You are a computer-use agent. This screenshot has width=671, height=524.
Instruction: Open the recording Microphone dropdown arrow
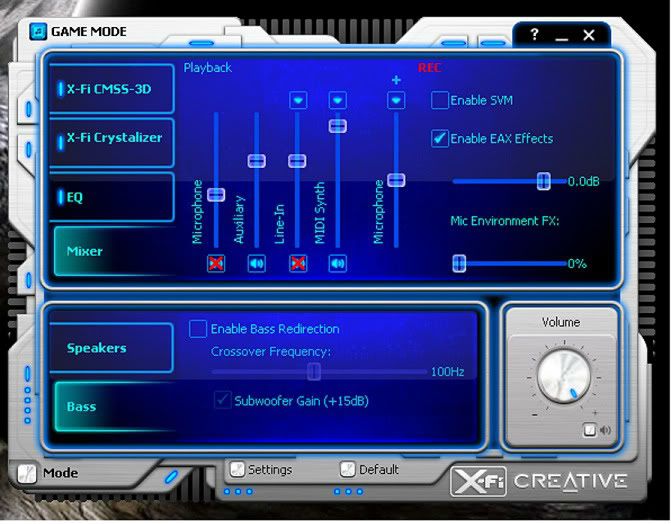396,101
